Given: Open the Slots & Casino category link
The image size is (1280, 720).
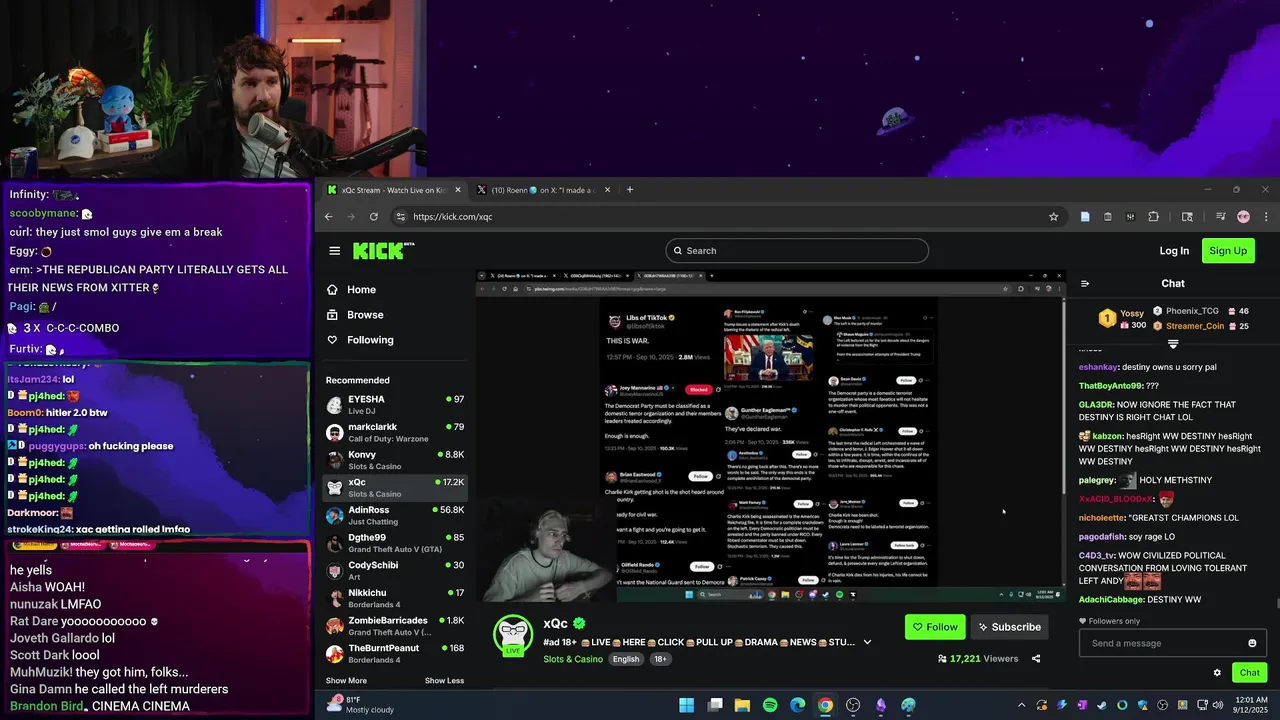Looking at the screenshot, I should (x=574, y=659).
